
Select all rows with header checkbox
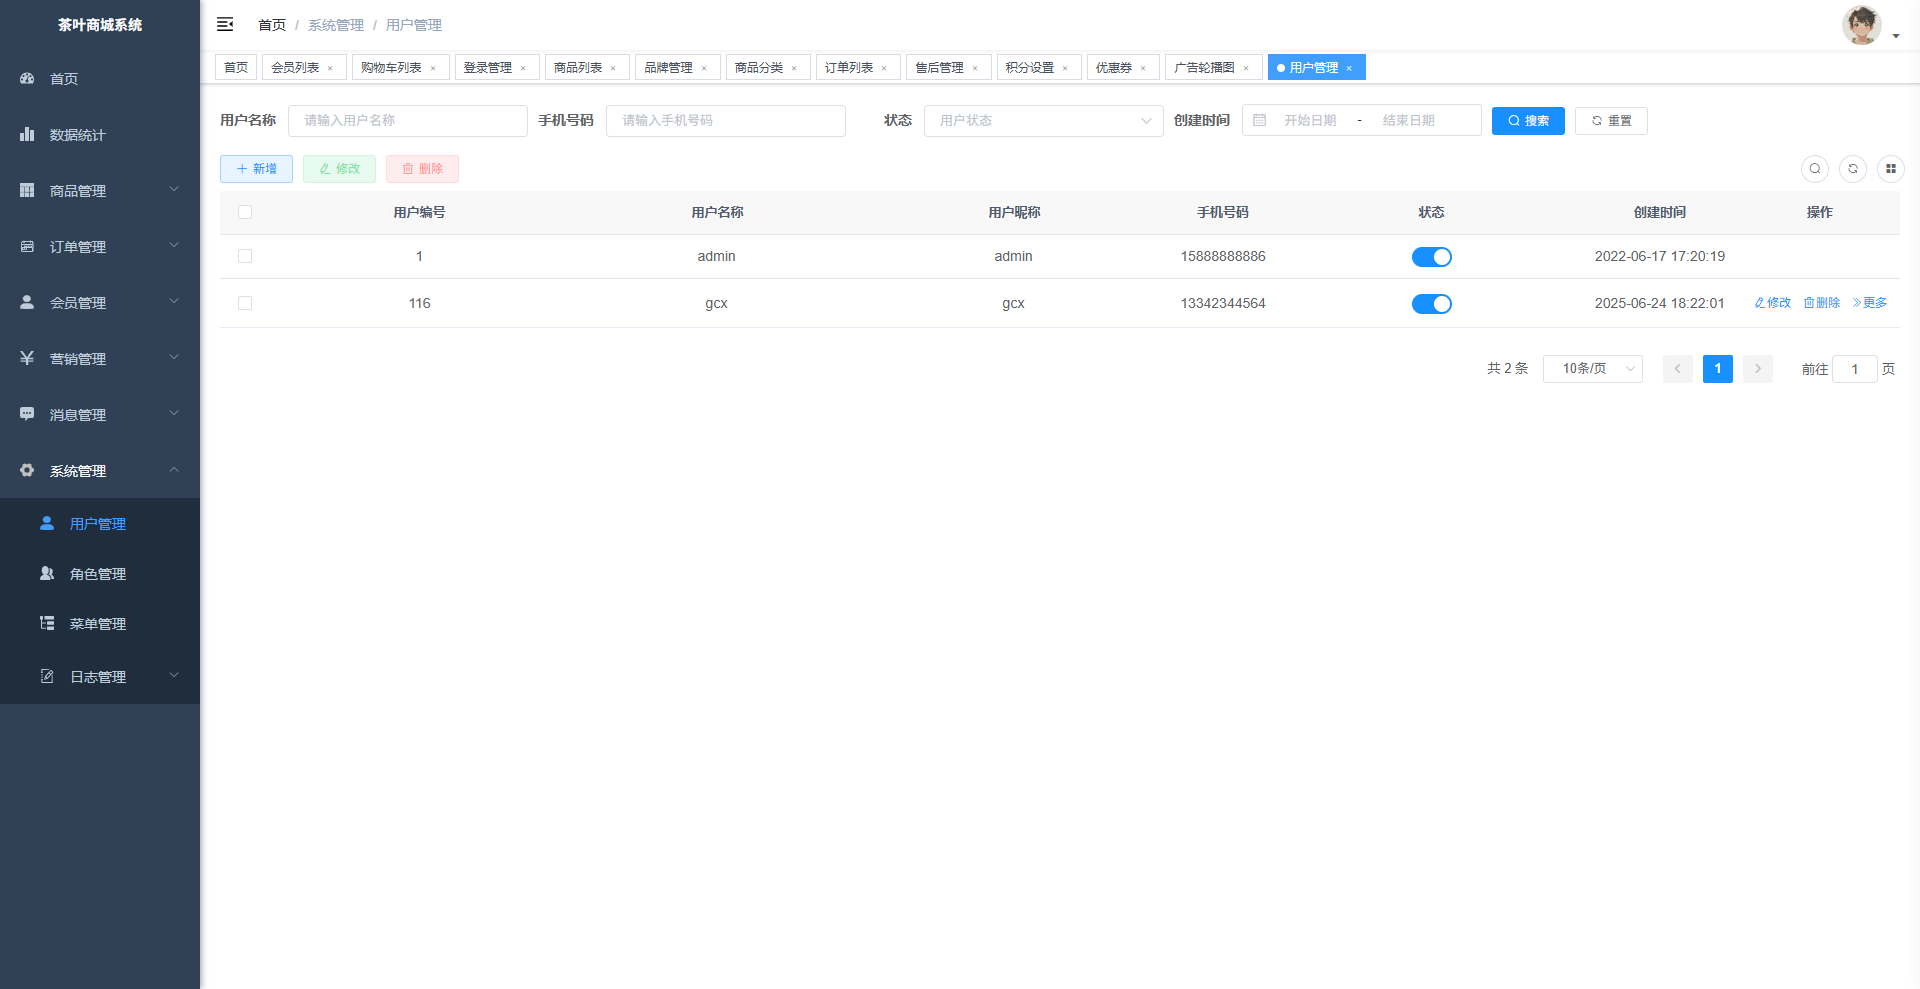pos(245,212)
